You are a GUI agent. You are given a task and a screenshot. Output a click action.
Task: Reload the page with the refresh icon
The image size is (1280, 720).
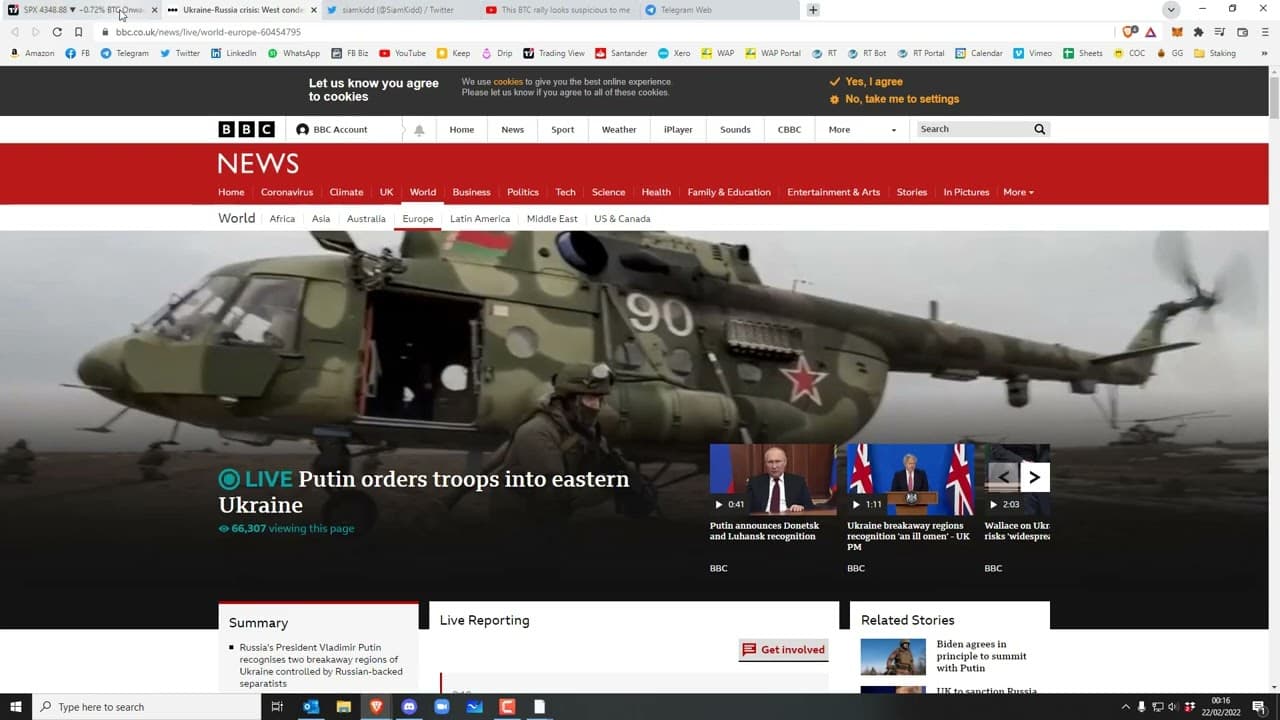point(57,32)
